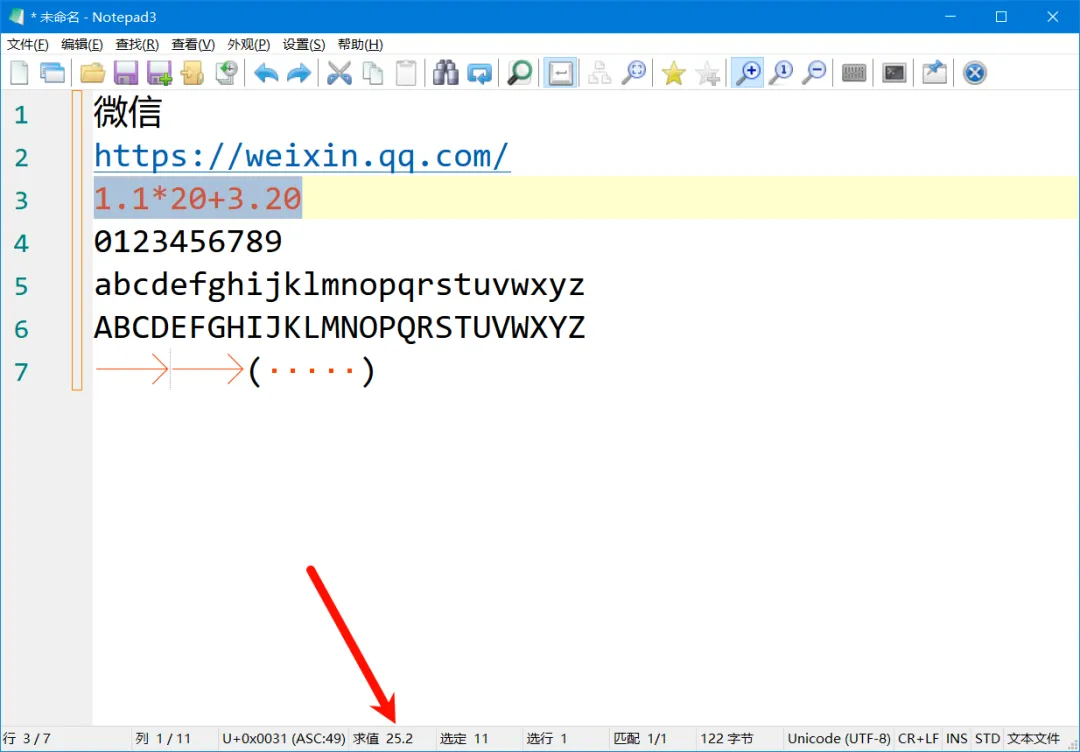Click the Copy pages icon
This screenshot has height=752, width=1080.
point(373,73)
